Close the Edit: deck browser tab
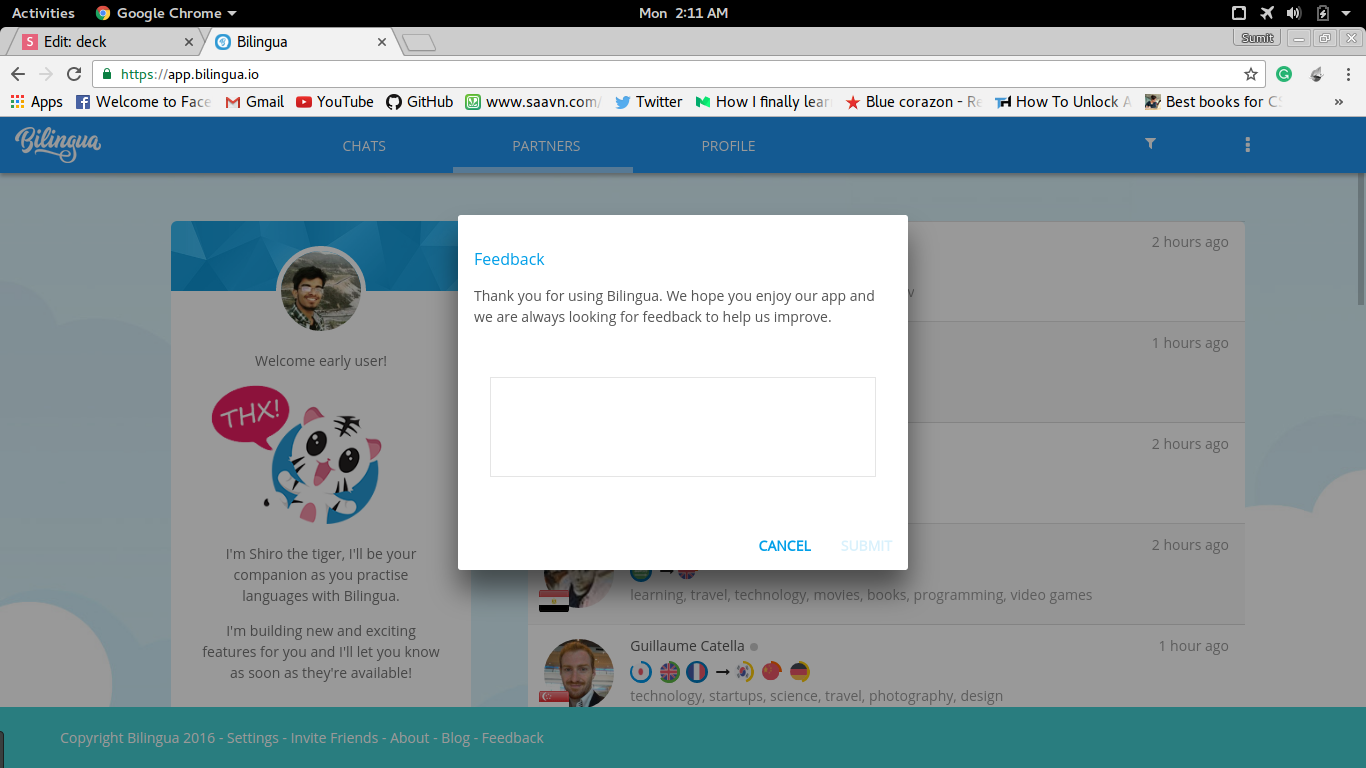The height and width of the screenshot is (768, 1366). click(189, 42)
